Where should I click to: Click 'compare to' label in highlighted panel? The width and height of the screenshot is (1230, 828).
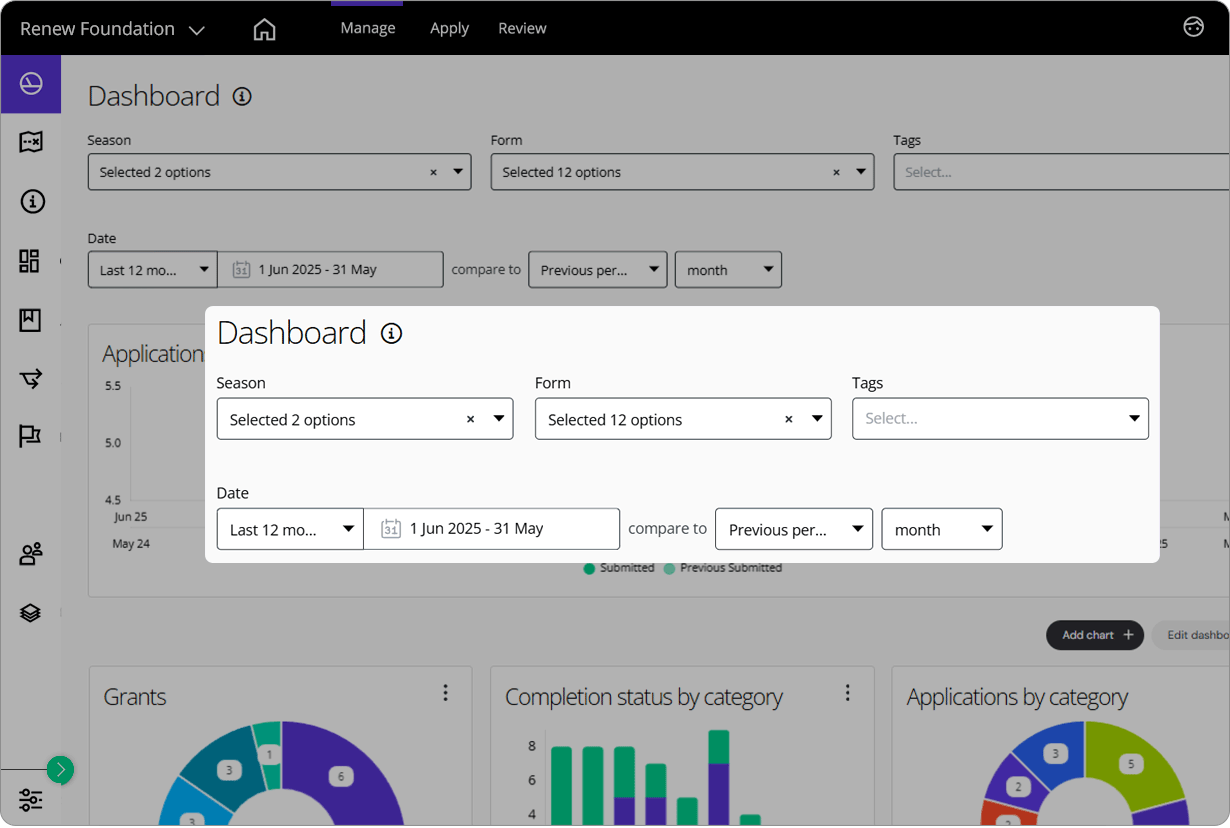tap(667, 529)
